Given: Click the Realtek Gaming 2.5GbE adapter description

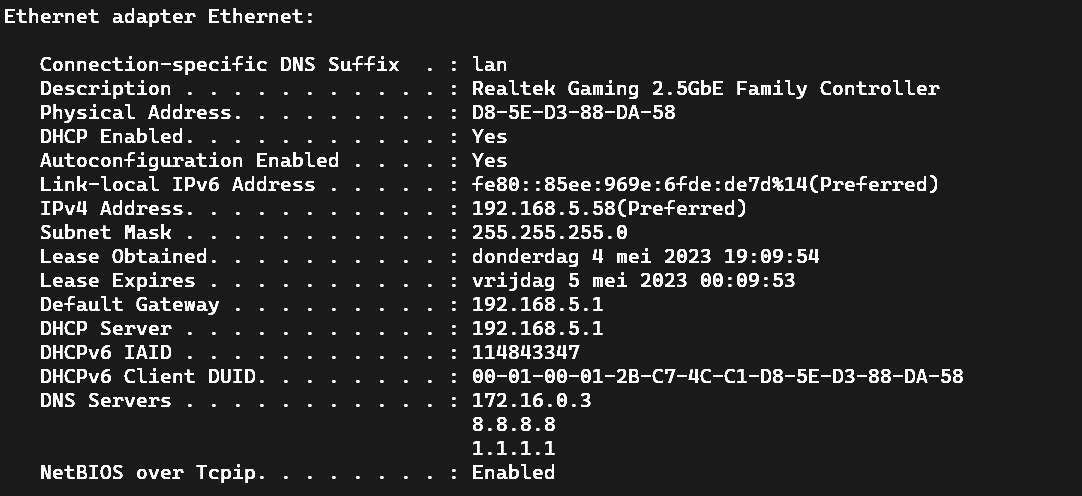Looking at the screenshot, I should [x=705, y=88].
